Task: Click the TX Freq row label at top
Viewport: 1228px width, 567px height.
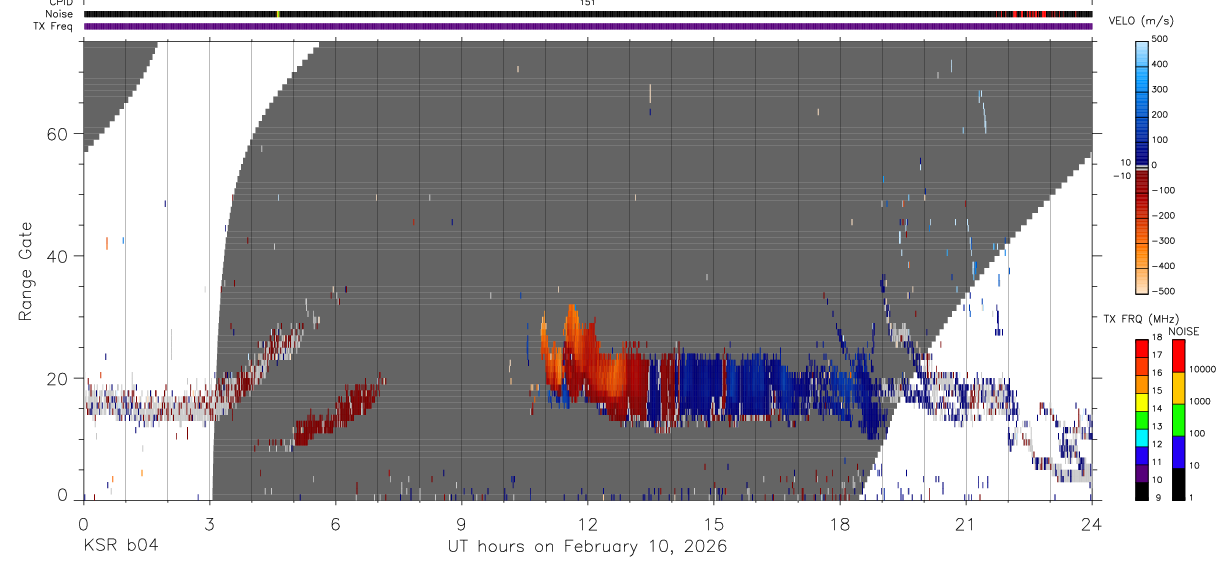Action: tap(55, 25)
